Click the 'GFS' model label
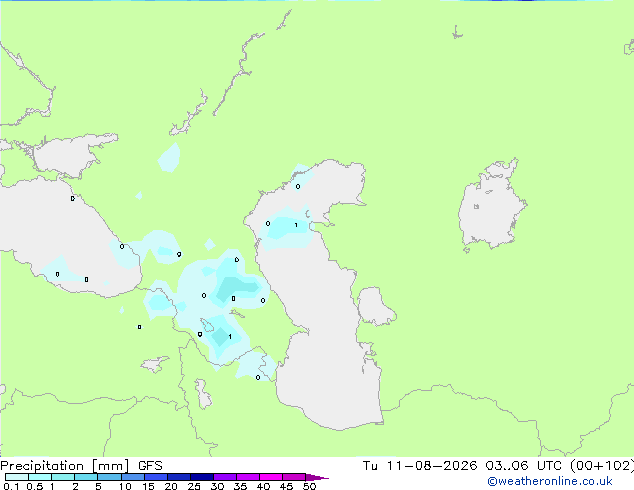 (150, 466)
